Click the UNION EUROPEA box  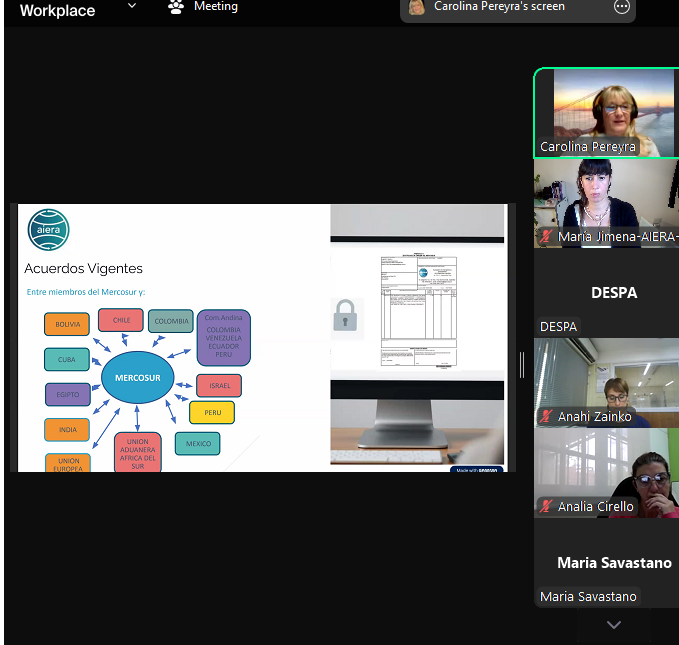68,463
